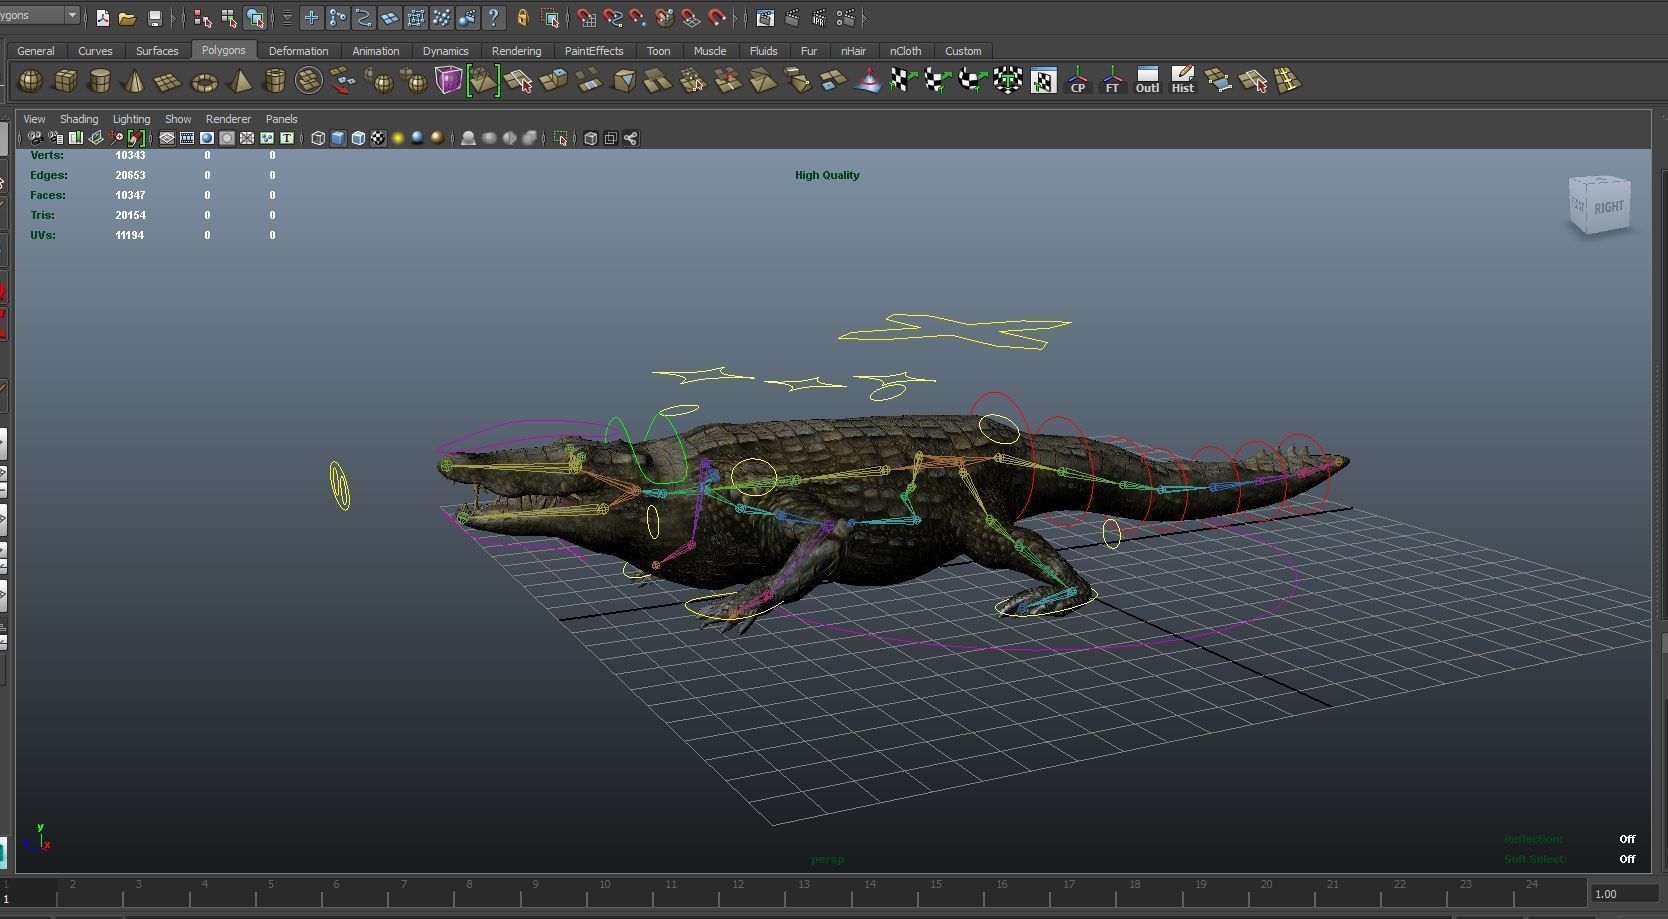Open the View panel menu
1668x919 pixels.
pyautogui.click(x=34, y=119)
